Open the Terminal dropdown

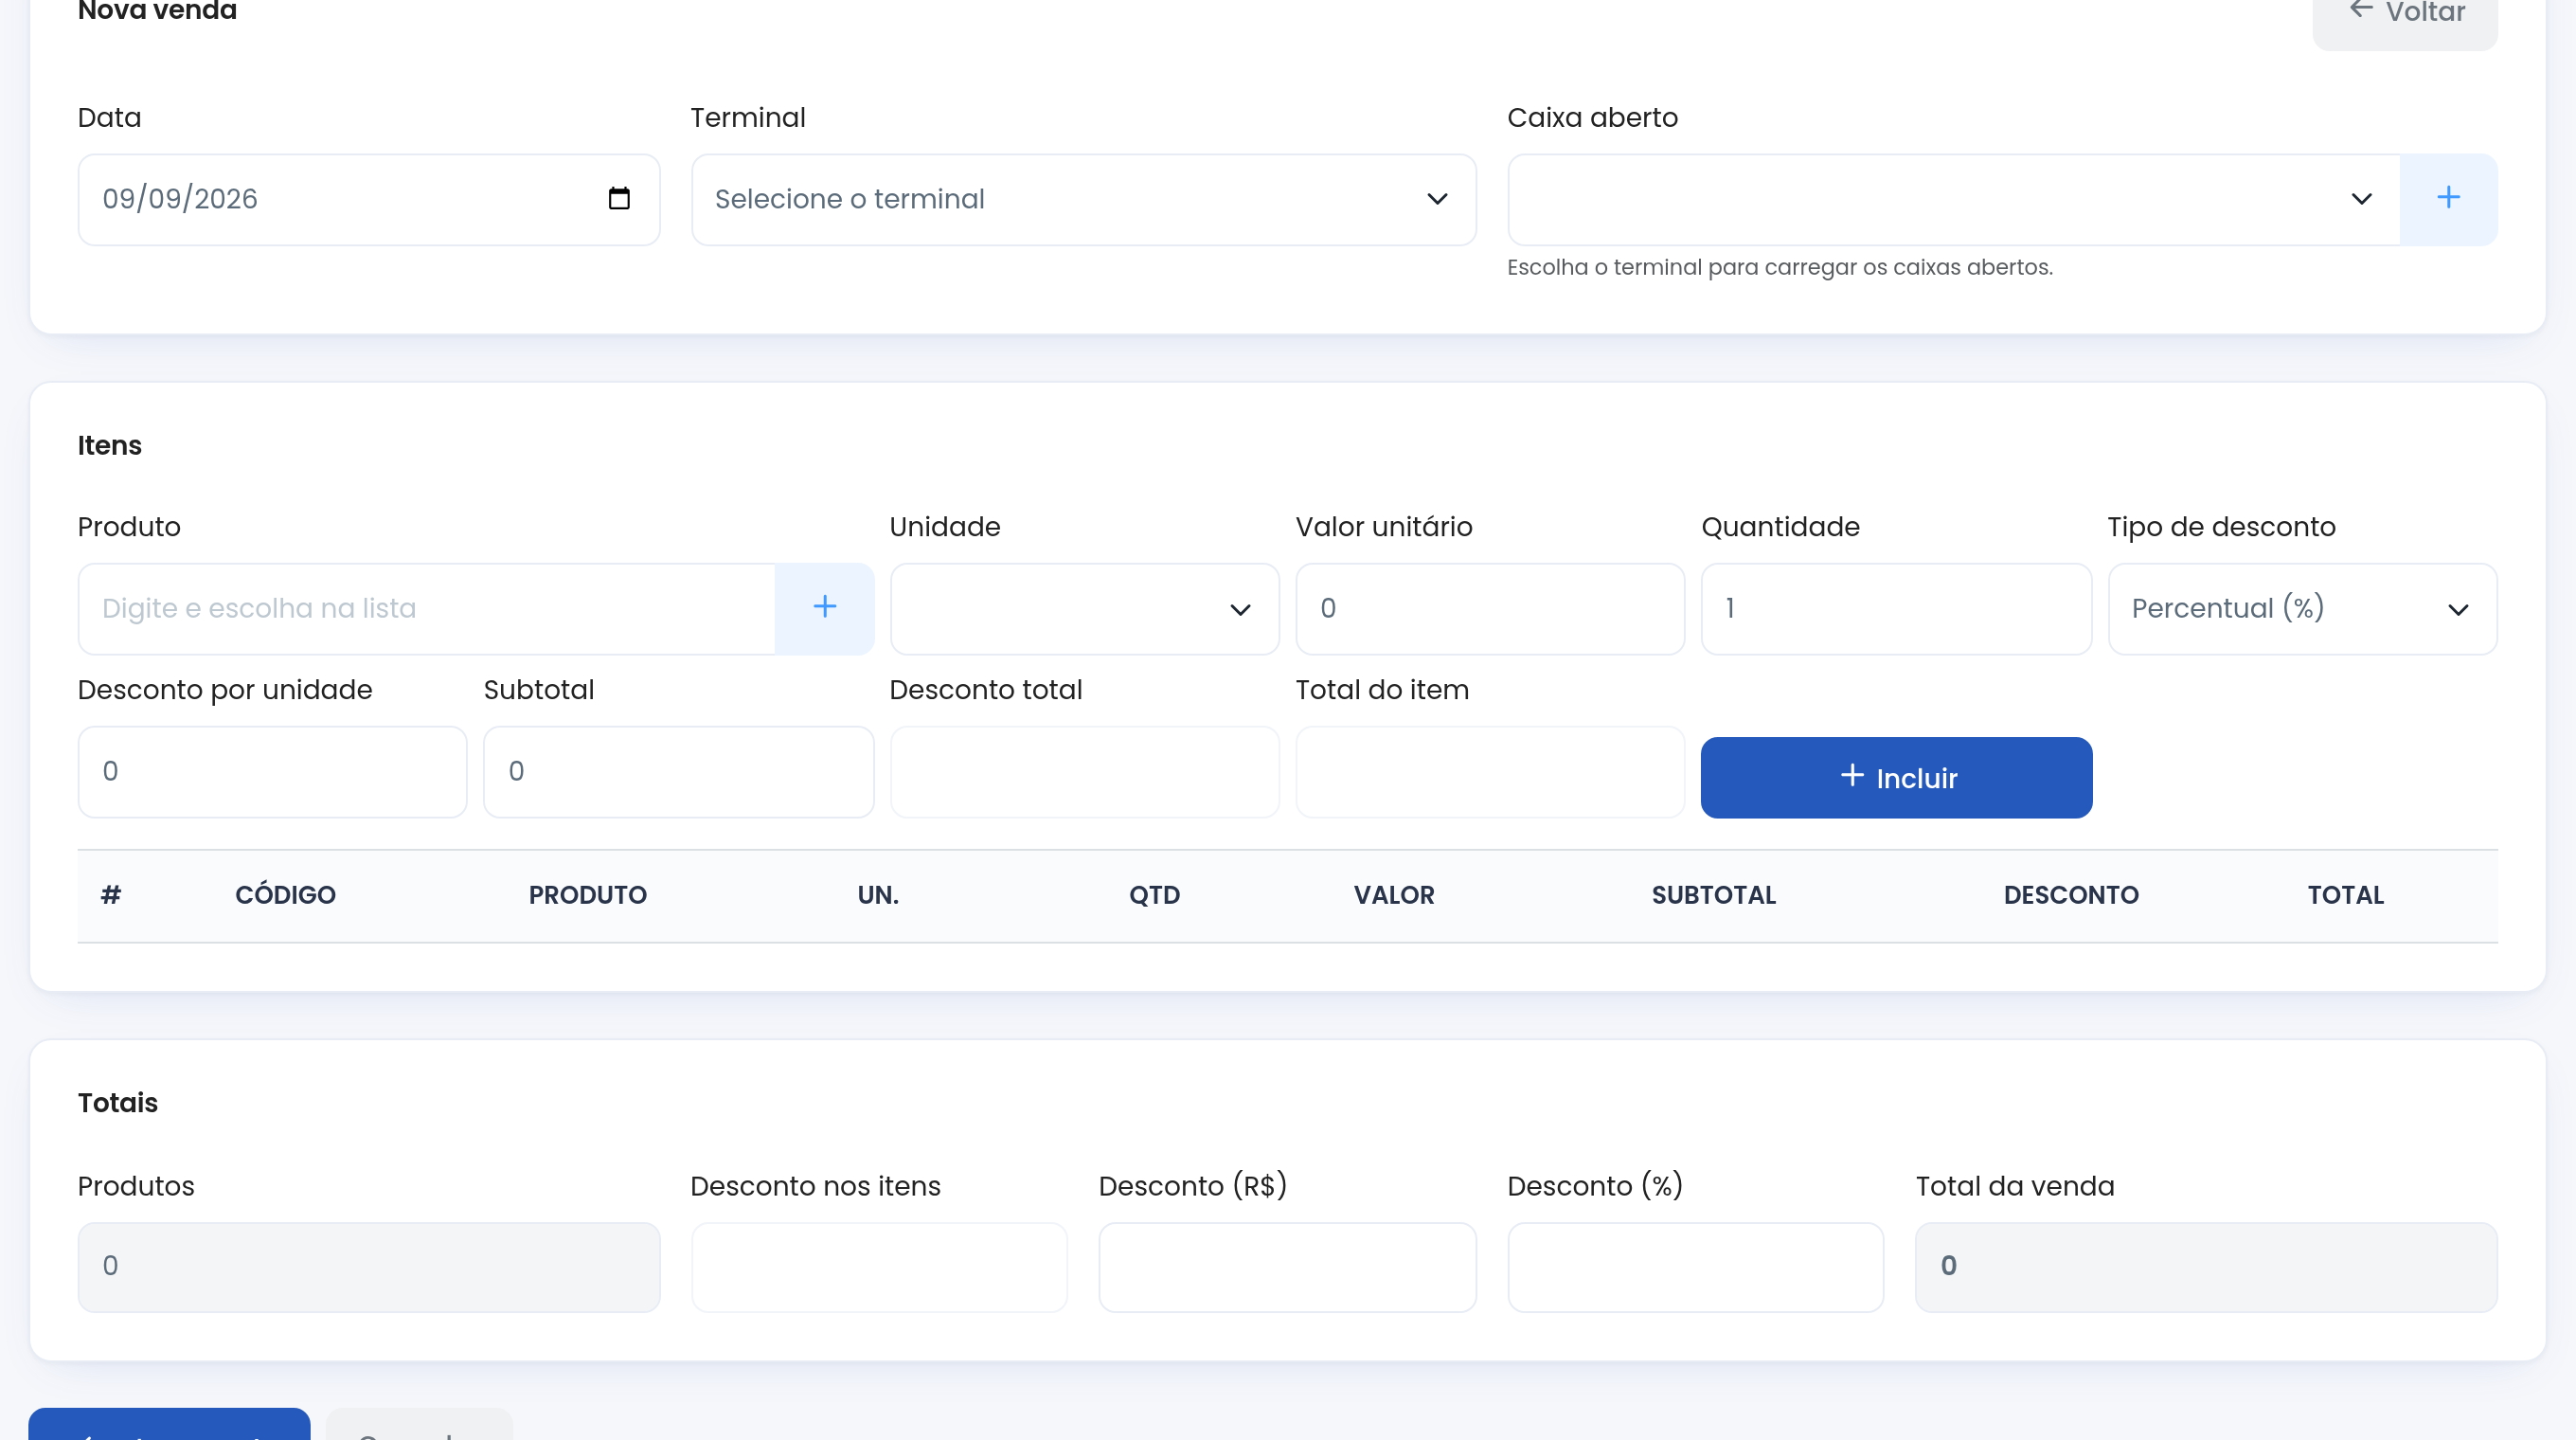pos(1084,199)
